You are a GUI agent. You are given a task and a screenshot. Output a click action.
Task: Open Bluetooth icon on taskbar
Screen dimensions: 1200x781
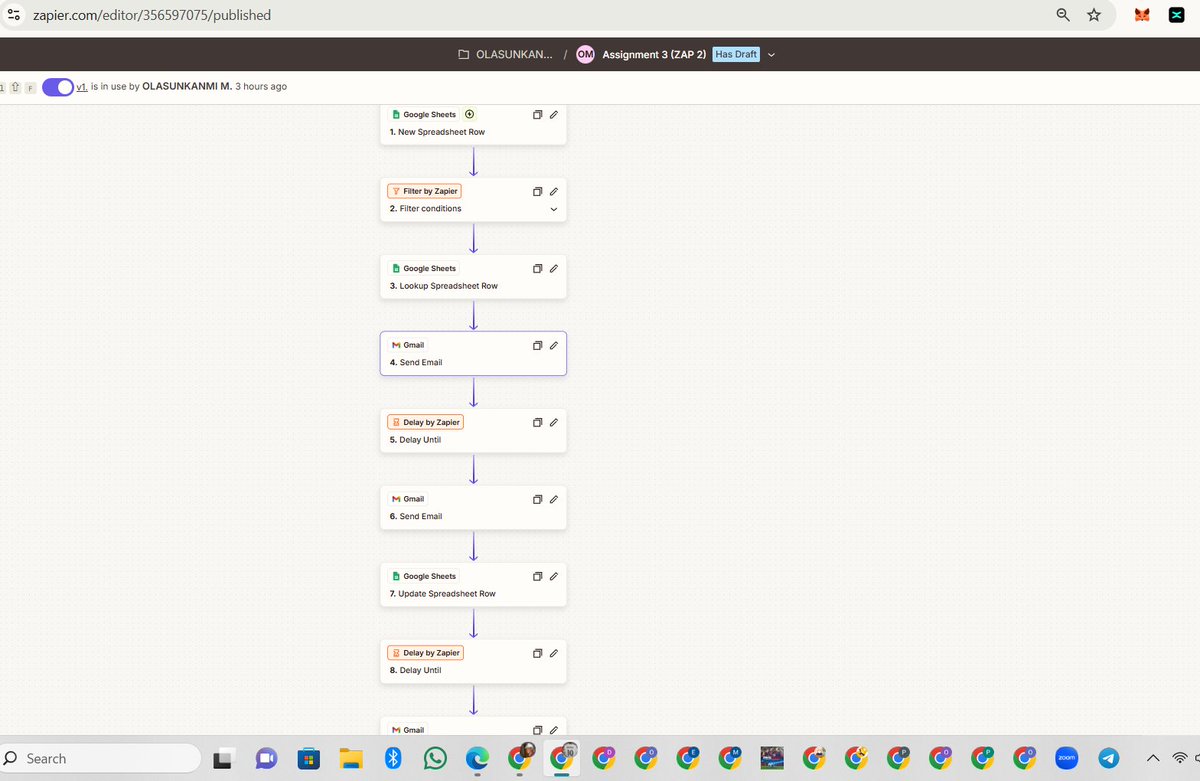coord(393,759)
